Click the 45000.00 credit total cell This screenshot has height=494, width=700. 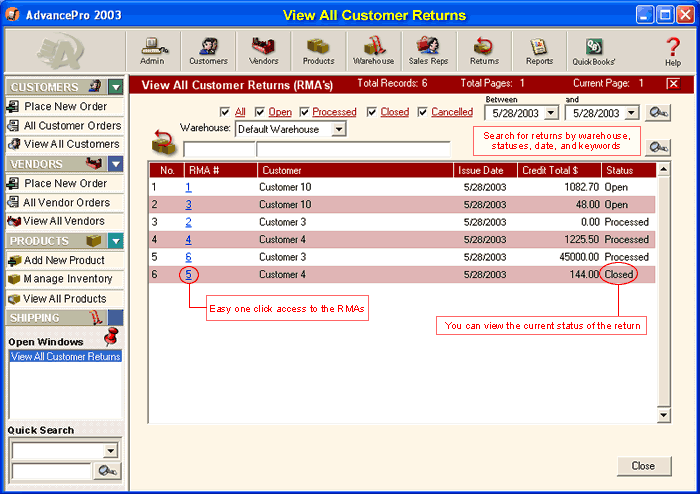(579, 257)
